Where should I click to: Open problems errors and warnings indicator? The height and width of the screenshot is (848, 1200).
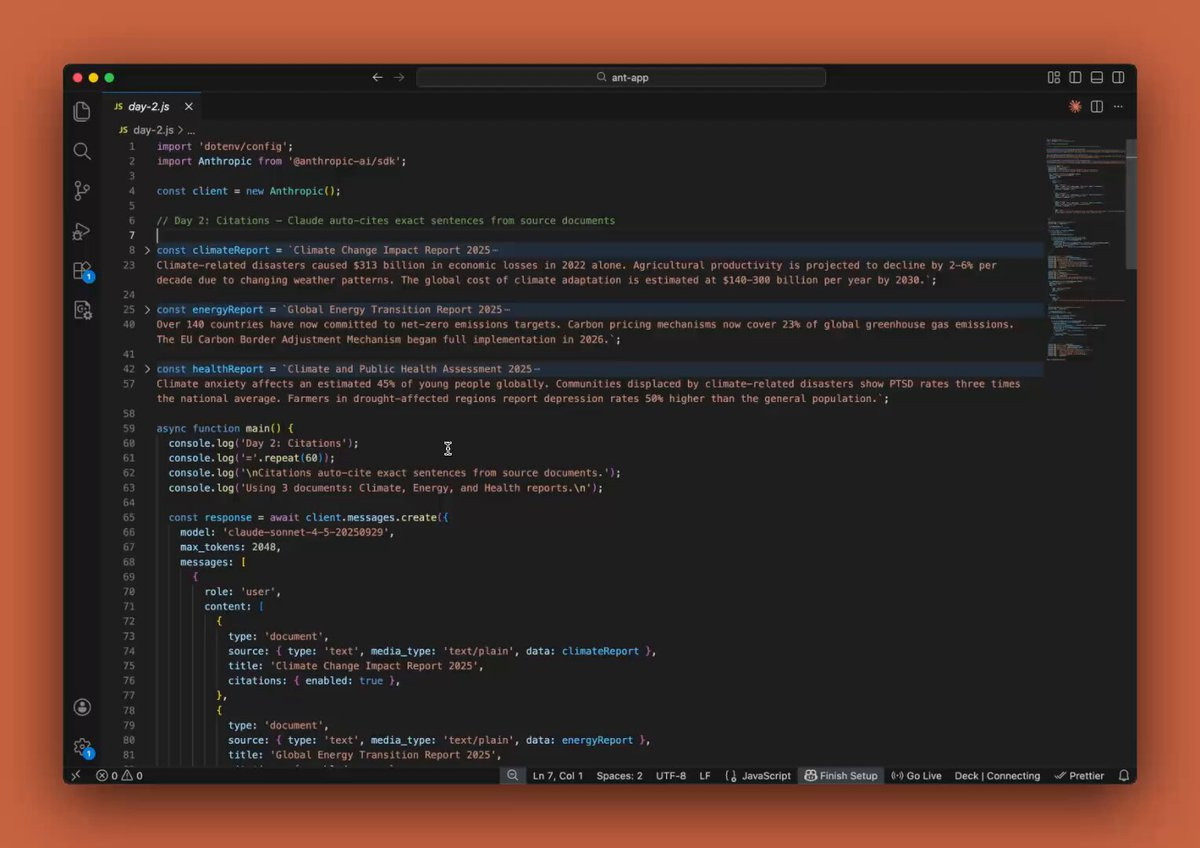119,775
